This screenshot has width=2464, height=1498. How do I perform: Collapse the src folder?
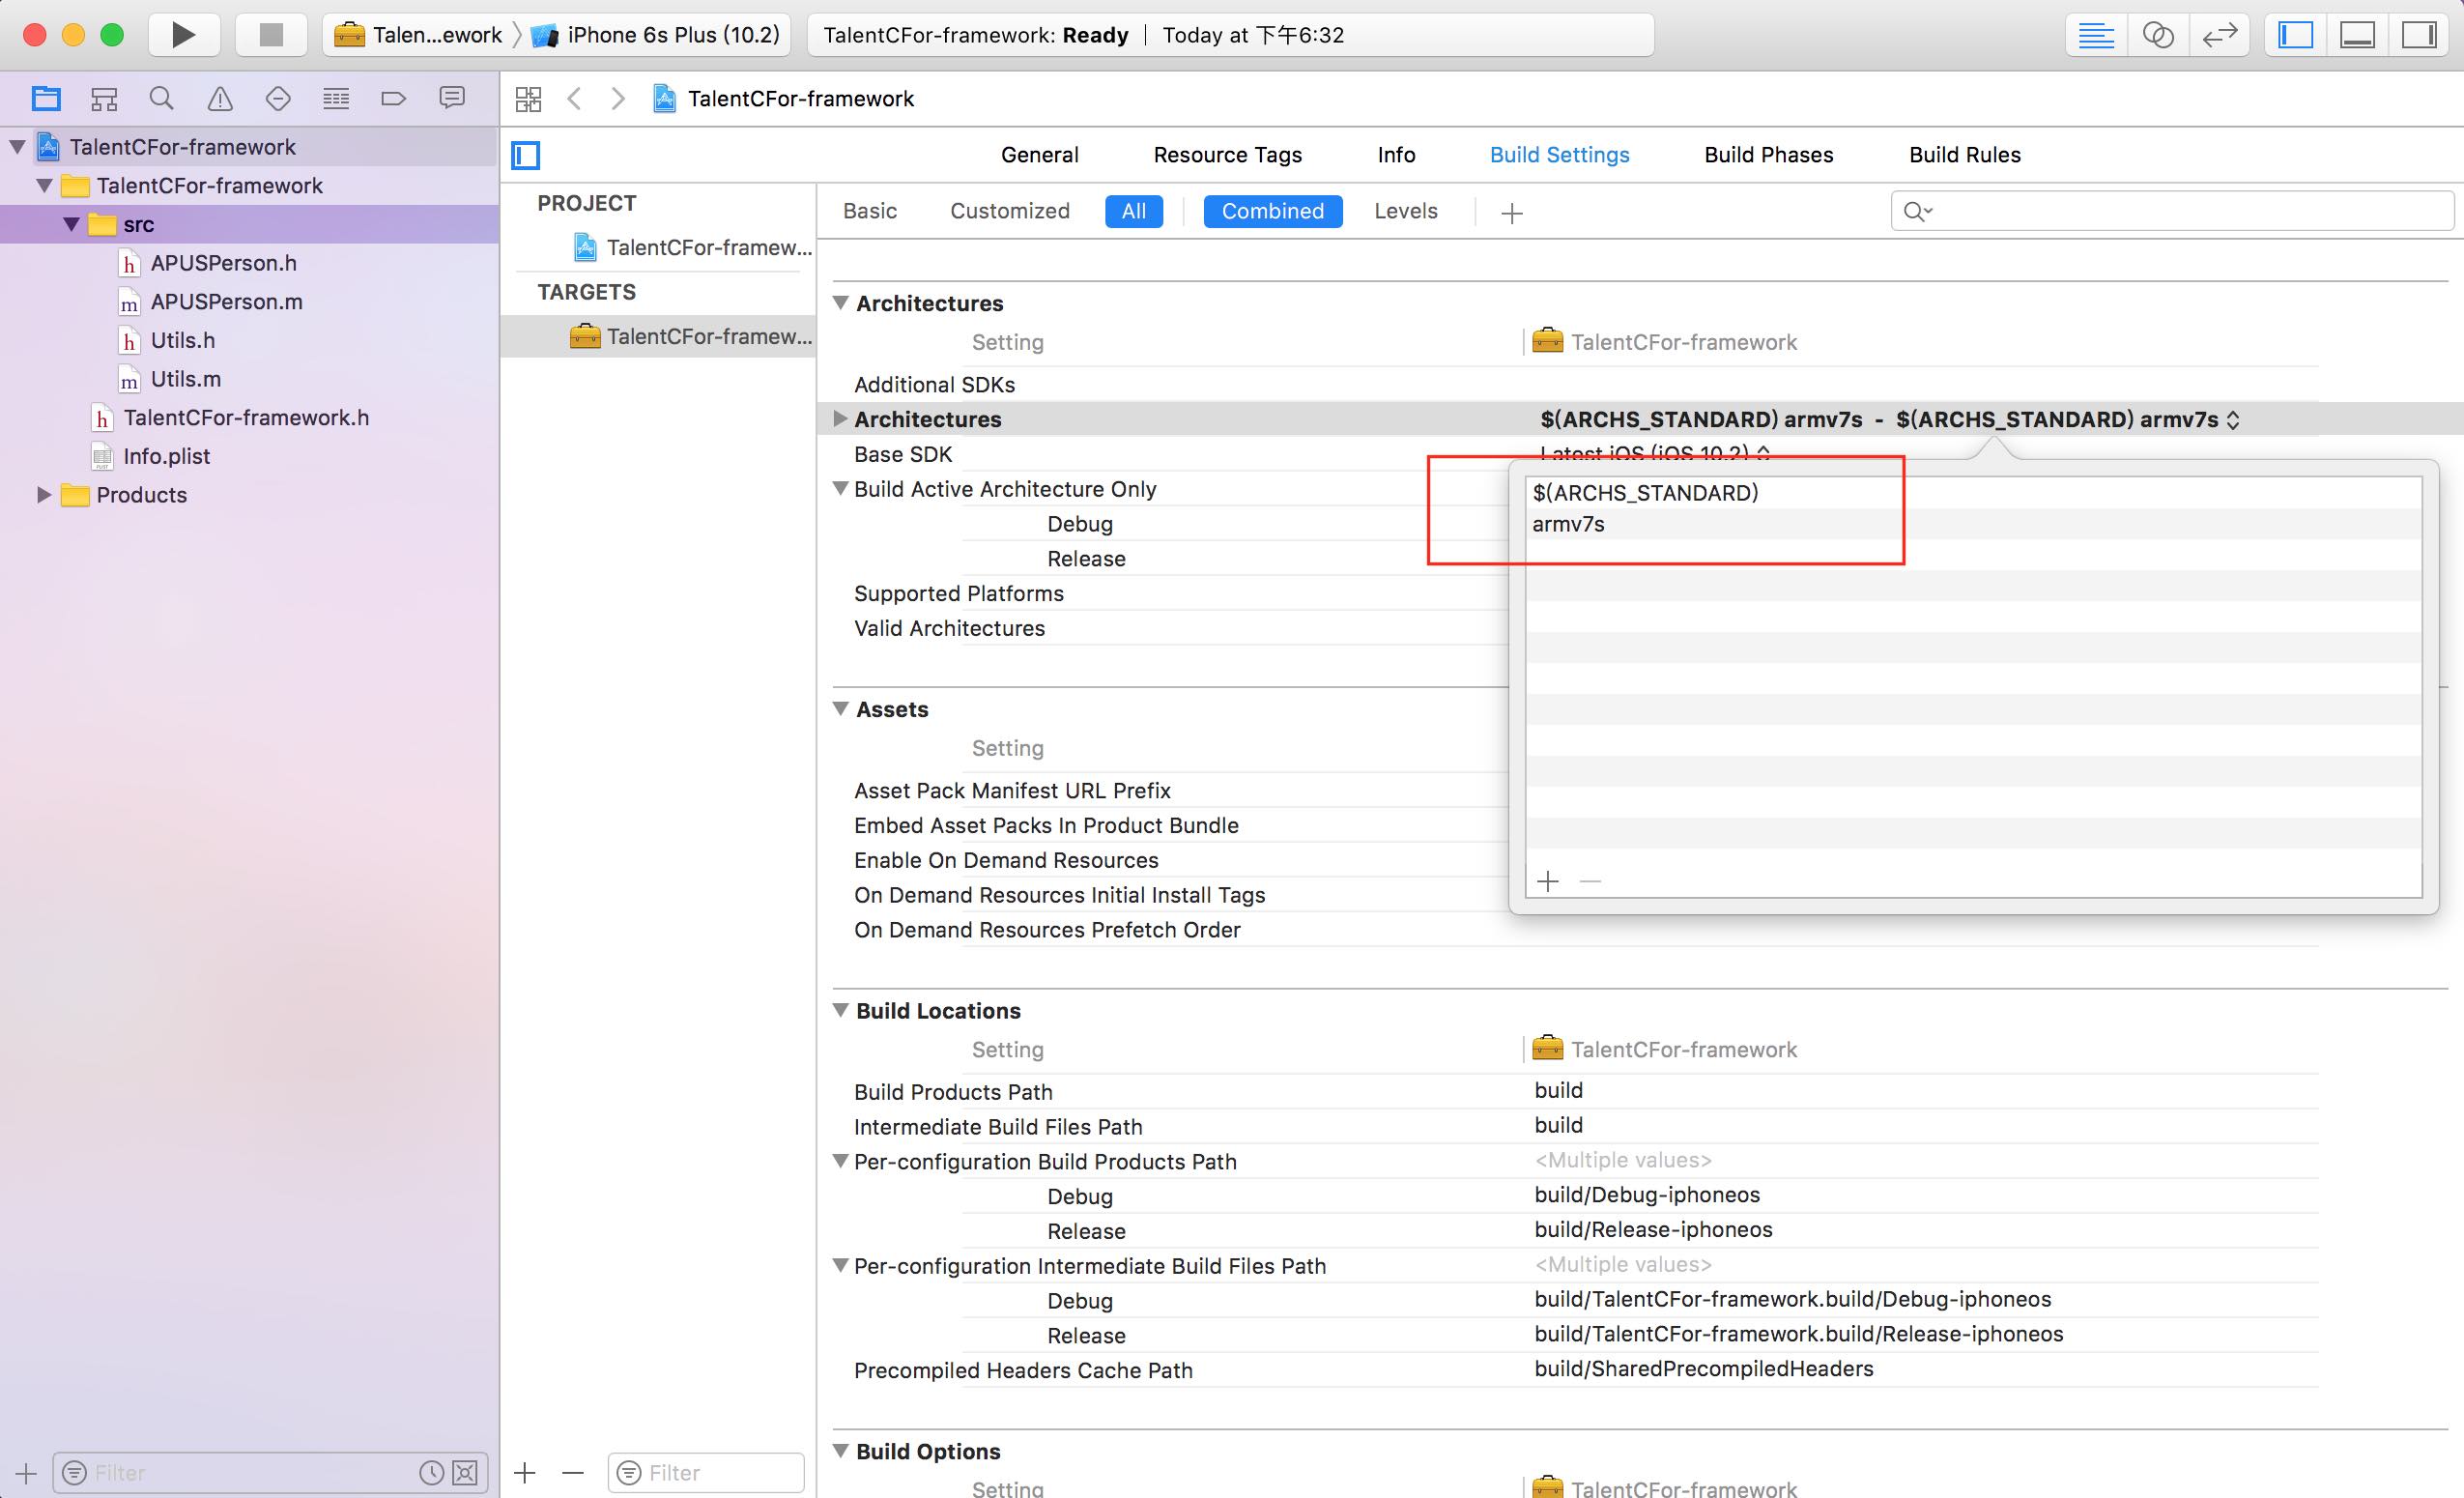(x=72, y=224)
